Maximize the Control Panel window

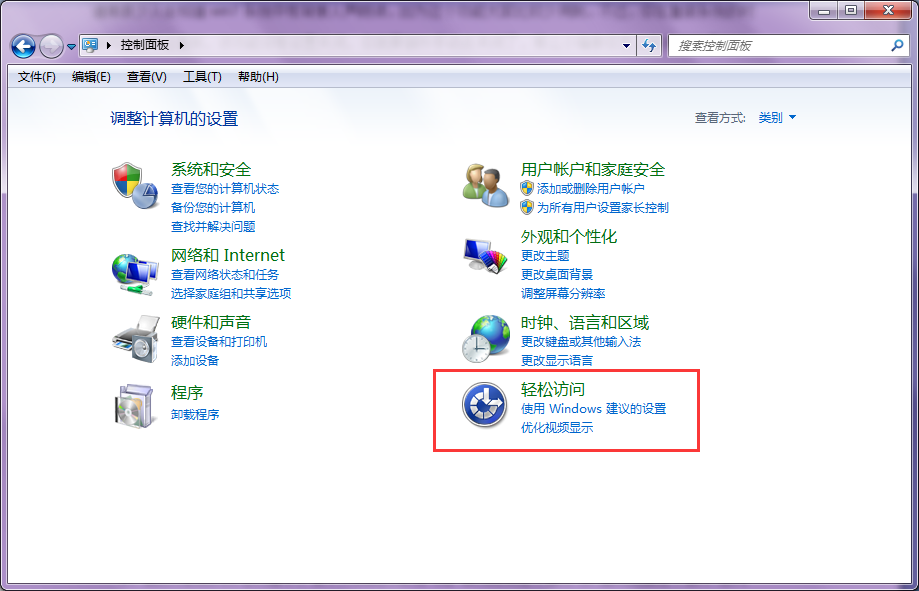[850, 10]
